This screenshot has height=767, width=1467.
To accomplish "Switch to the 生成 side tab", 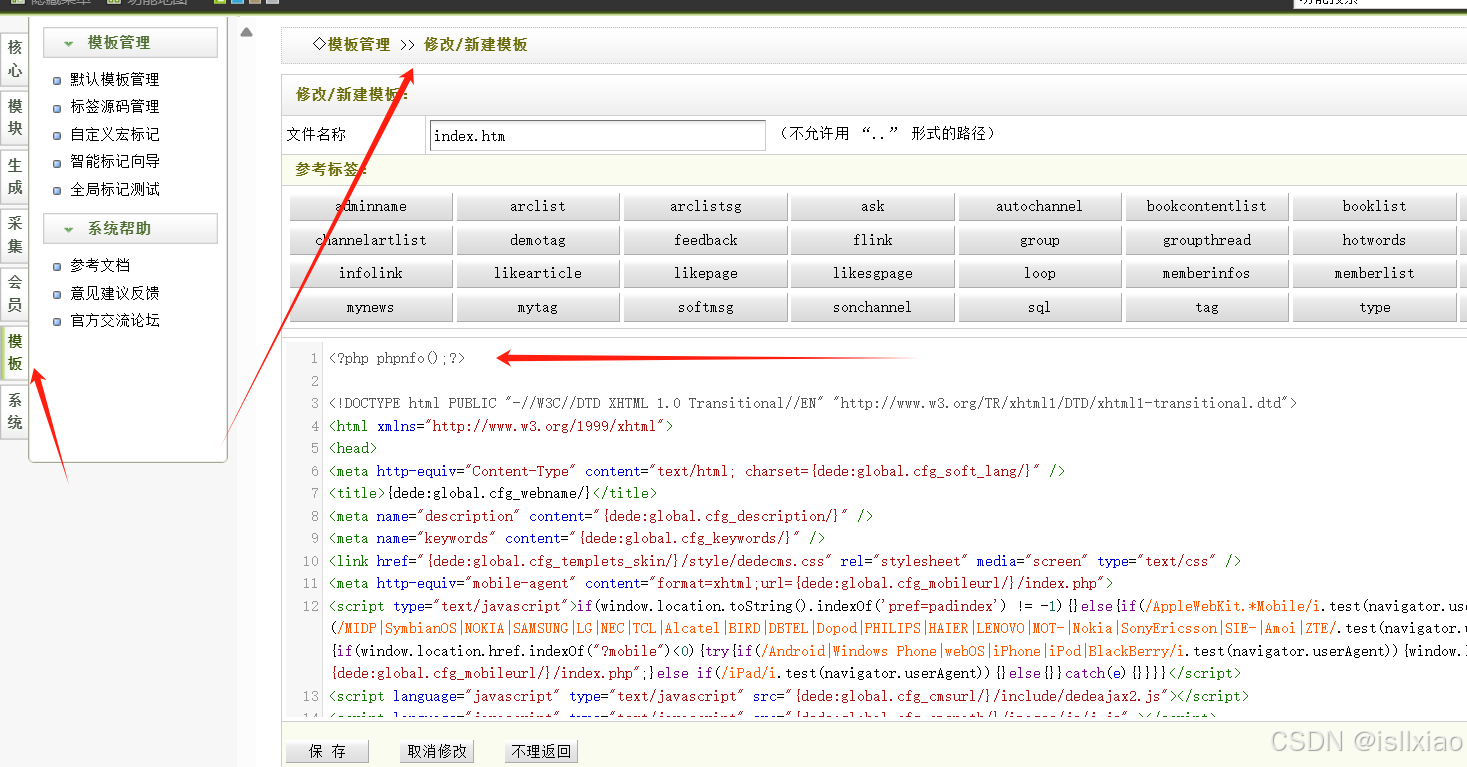I will click(x=14, y=176).
